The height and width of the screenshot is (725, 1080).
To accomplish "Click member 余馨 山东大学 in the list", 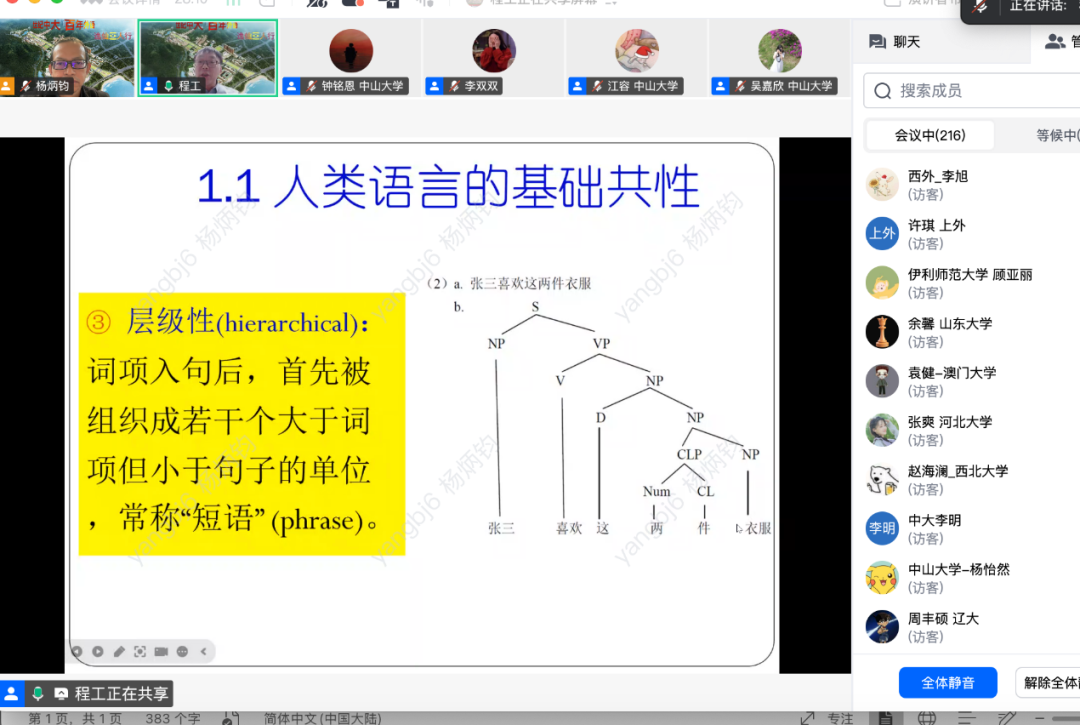I will click(x=950, y=332).
